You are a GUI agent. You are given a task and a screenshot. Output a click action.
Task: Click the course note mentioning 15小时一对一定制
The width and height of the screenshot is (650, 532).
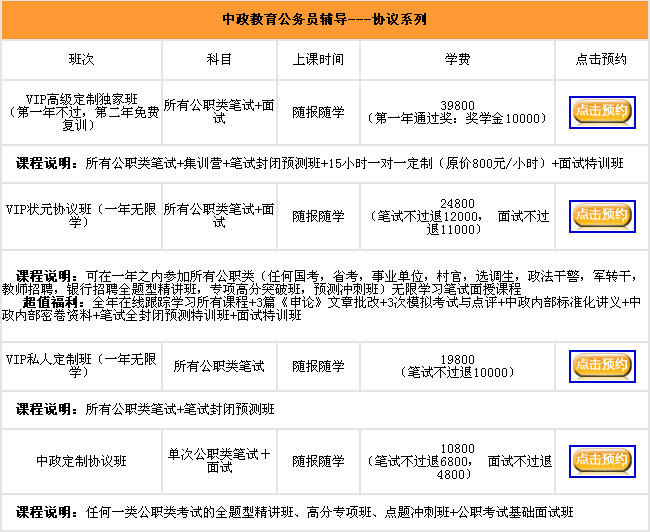325,164
